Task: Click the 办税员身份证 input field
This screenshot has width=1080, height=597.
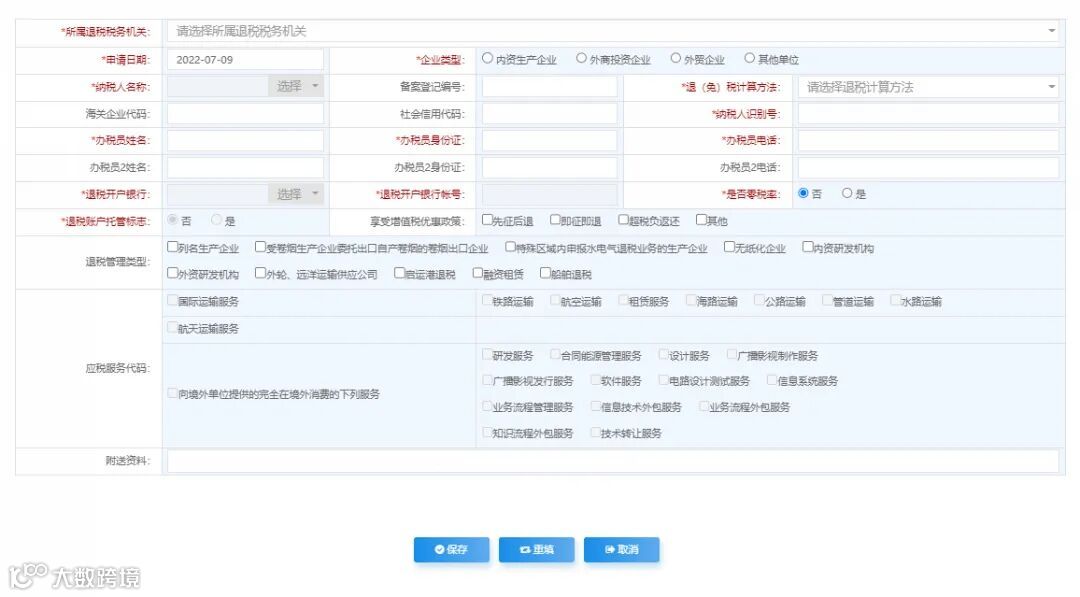Action: click(550, 140)
